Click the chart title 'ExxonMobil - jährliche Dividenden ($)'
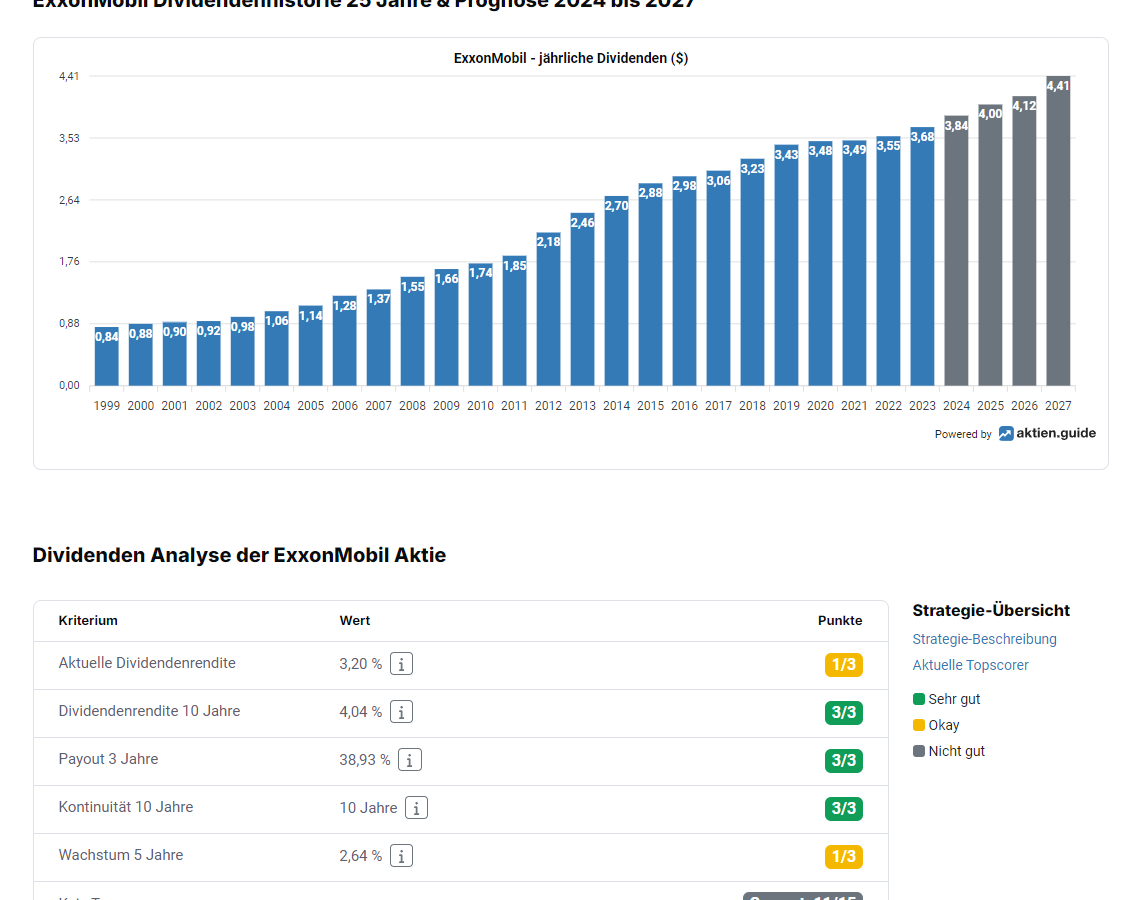The width and height of the screenshot is (1137, 900). pos(571,58)
